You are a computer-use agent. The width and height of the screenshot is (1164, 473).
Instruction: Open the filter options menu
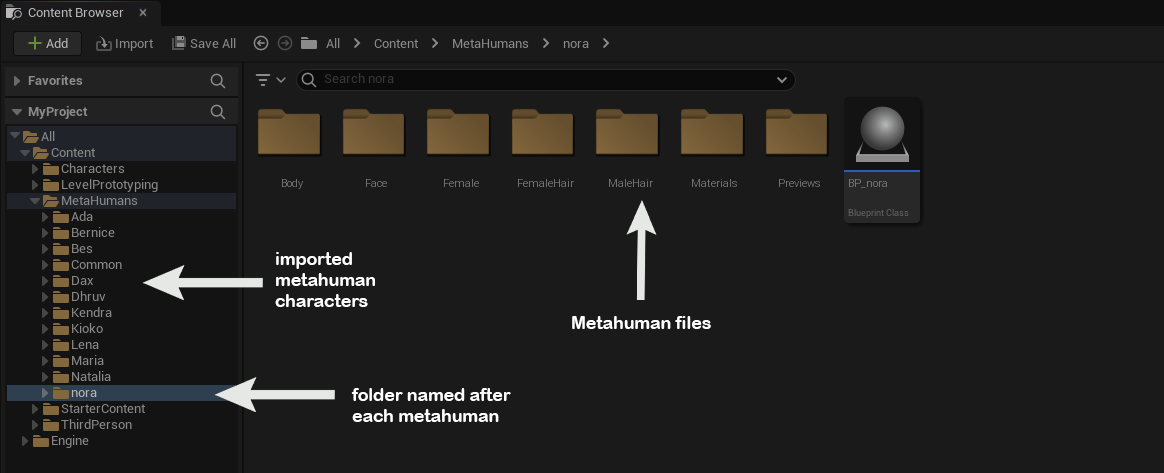(269, 79)
